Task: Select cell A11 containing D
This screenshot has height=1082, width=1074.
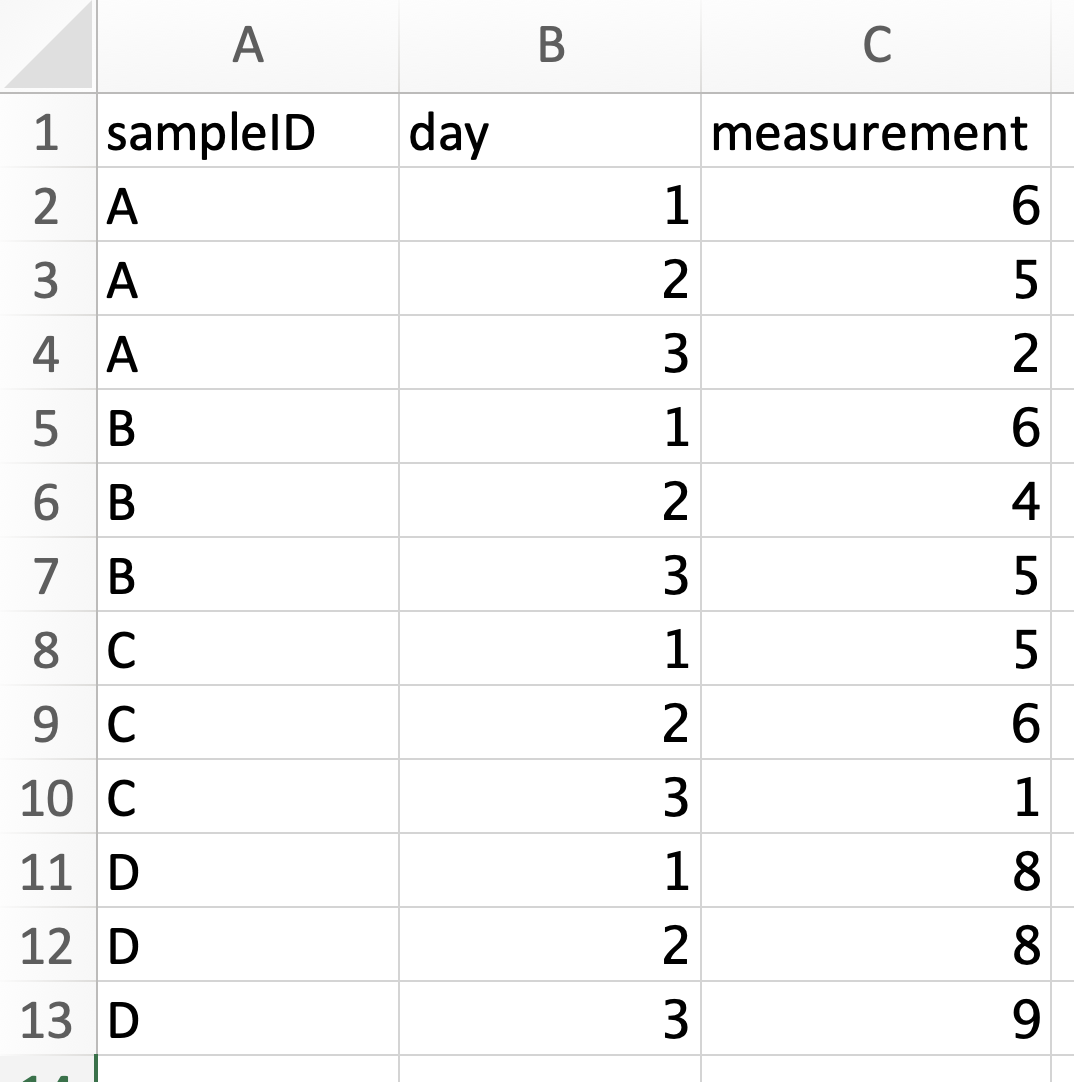Action: 247,872
